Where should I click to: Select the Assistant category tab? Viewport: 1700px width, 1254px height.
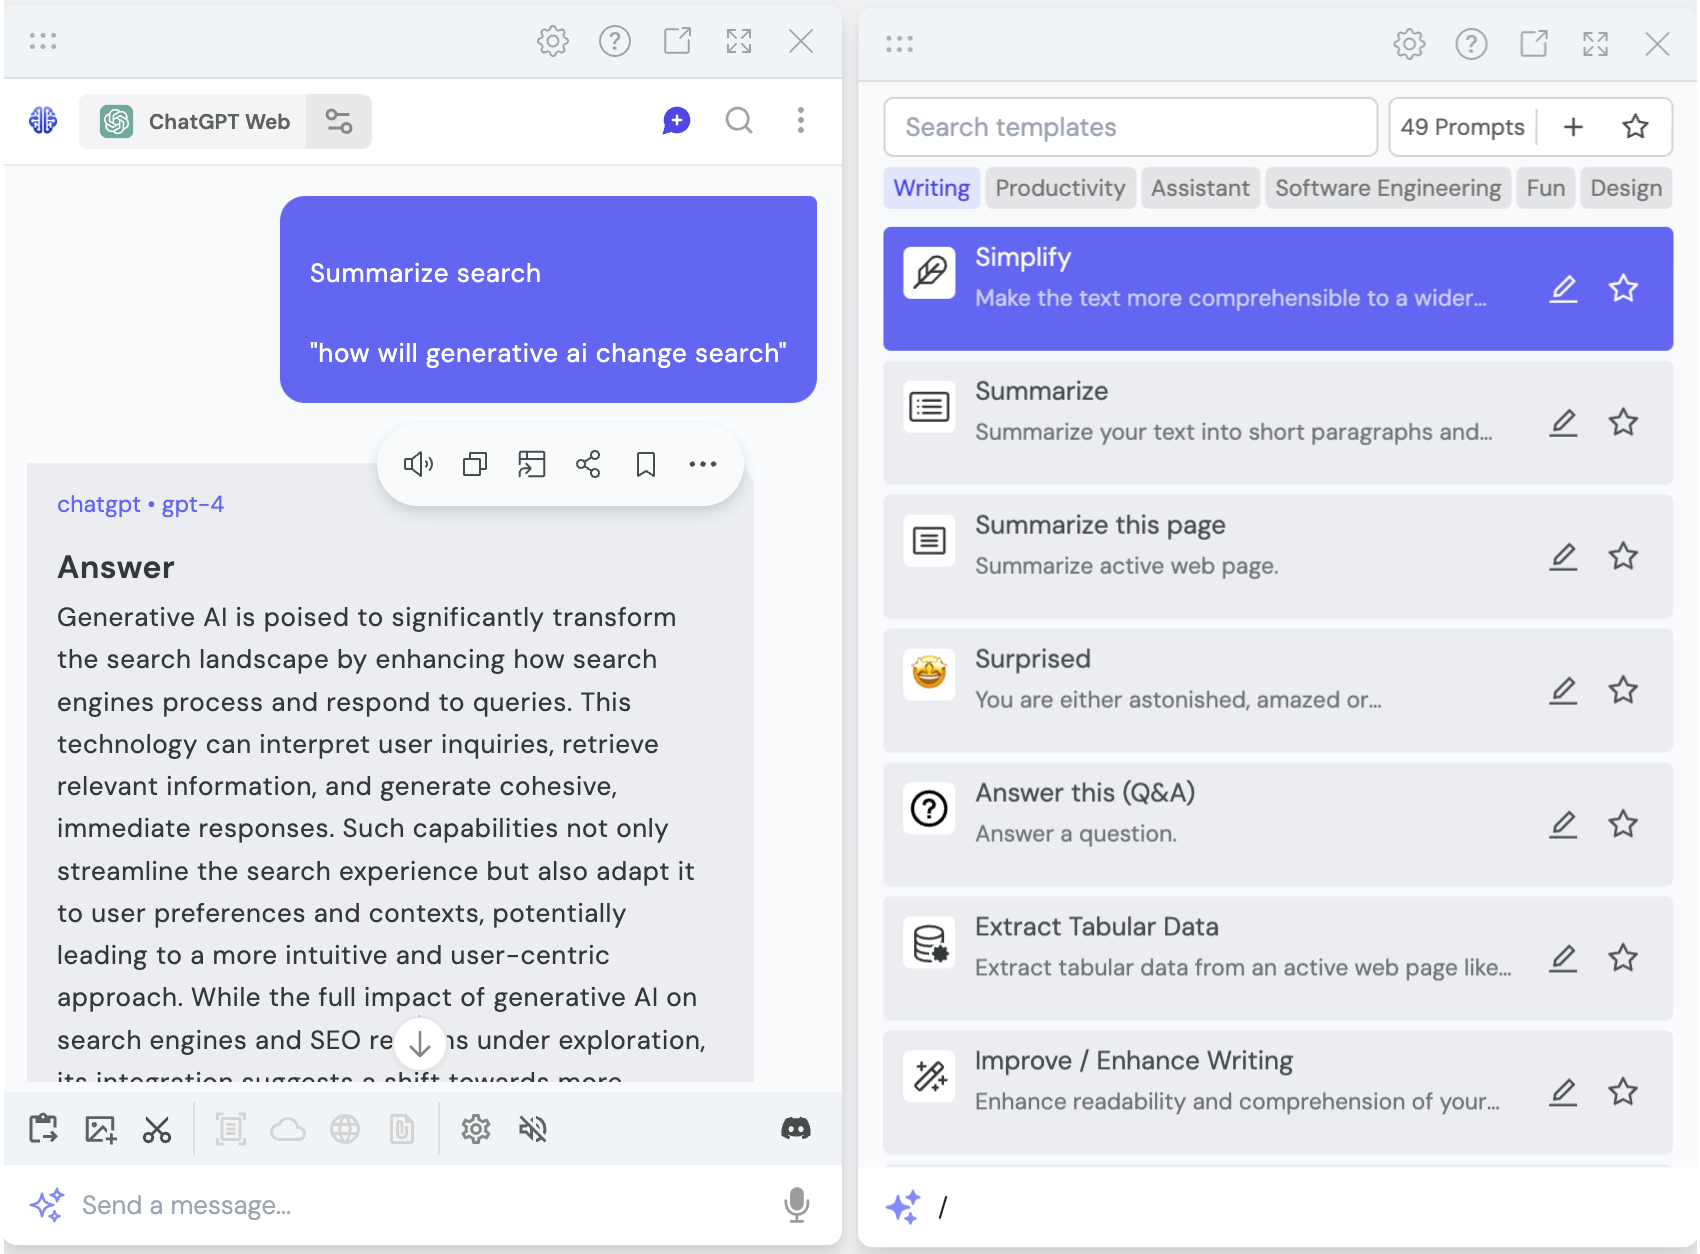1200,188
